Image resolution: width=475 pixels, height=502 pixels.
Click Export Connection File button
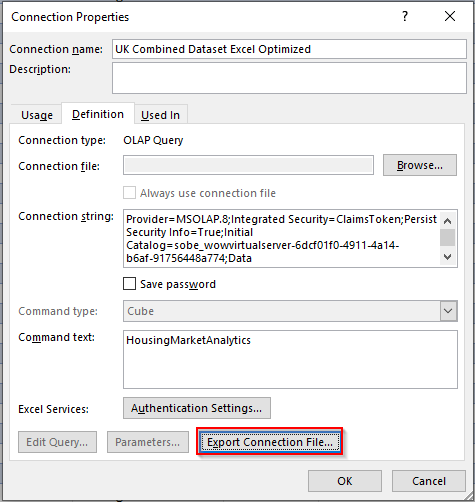click(270, 442)
